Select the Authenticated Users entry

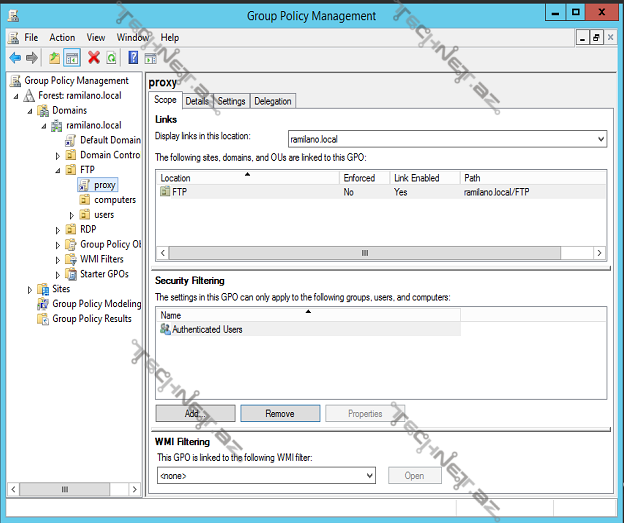[207, 329]
